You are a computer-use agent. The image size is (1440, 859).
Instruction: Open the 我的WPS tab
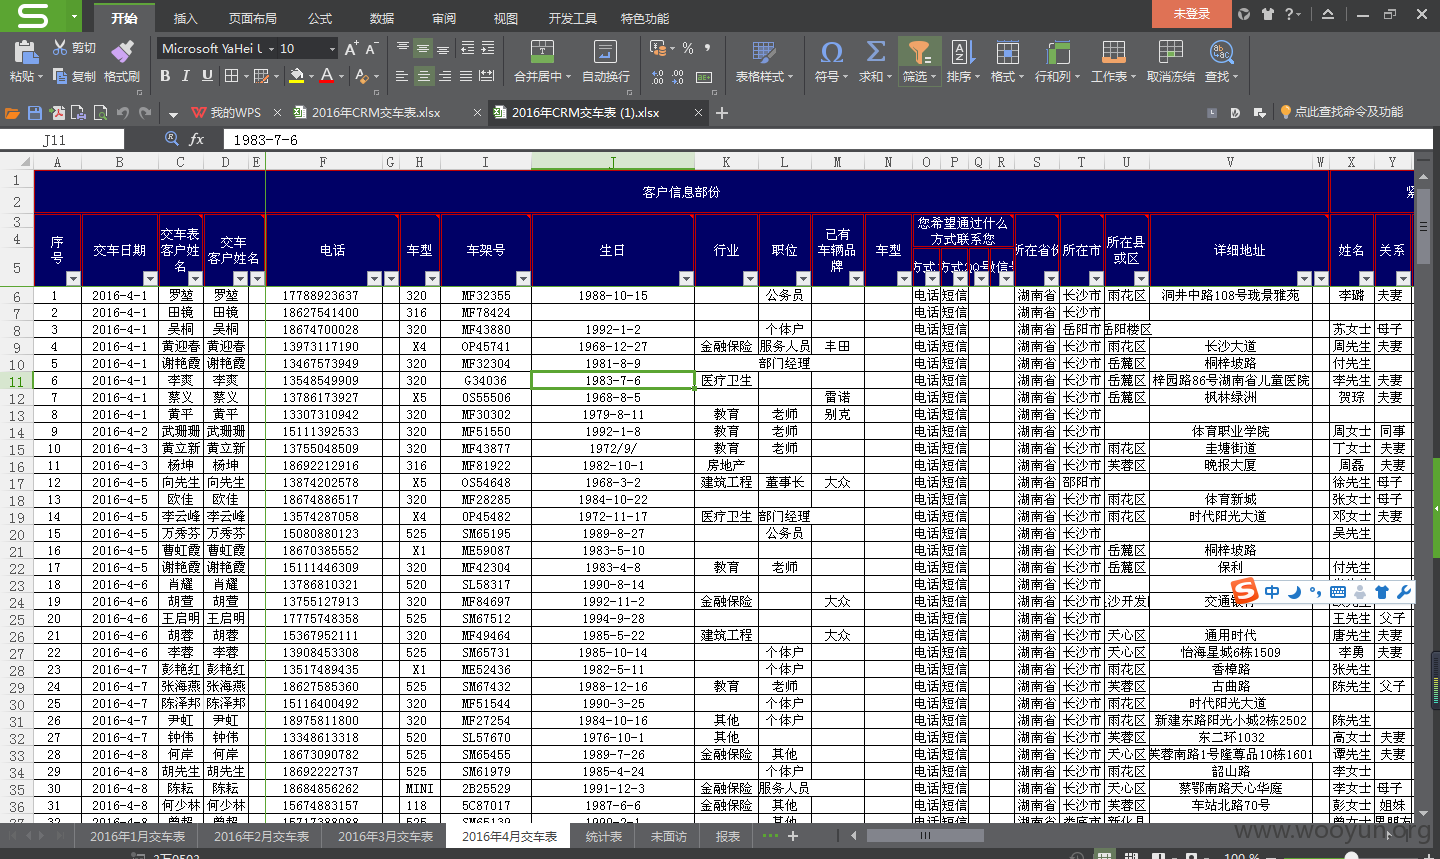(235, 113)
